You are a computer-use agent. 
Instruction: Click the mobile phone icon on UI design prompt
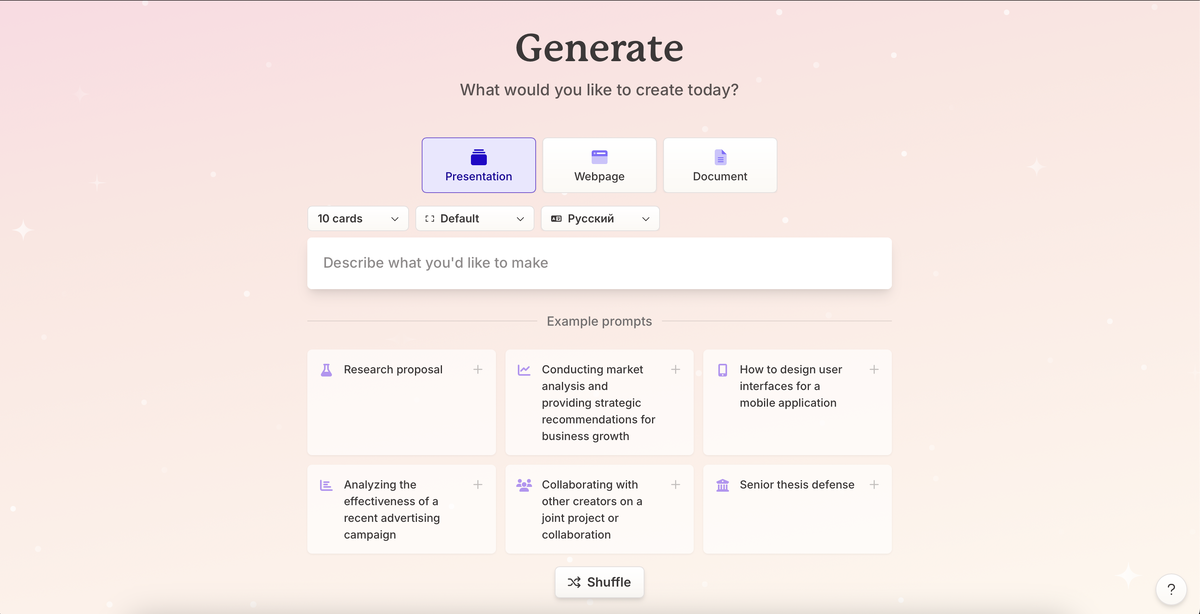(x=722, y=369)
